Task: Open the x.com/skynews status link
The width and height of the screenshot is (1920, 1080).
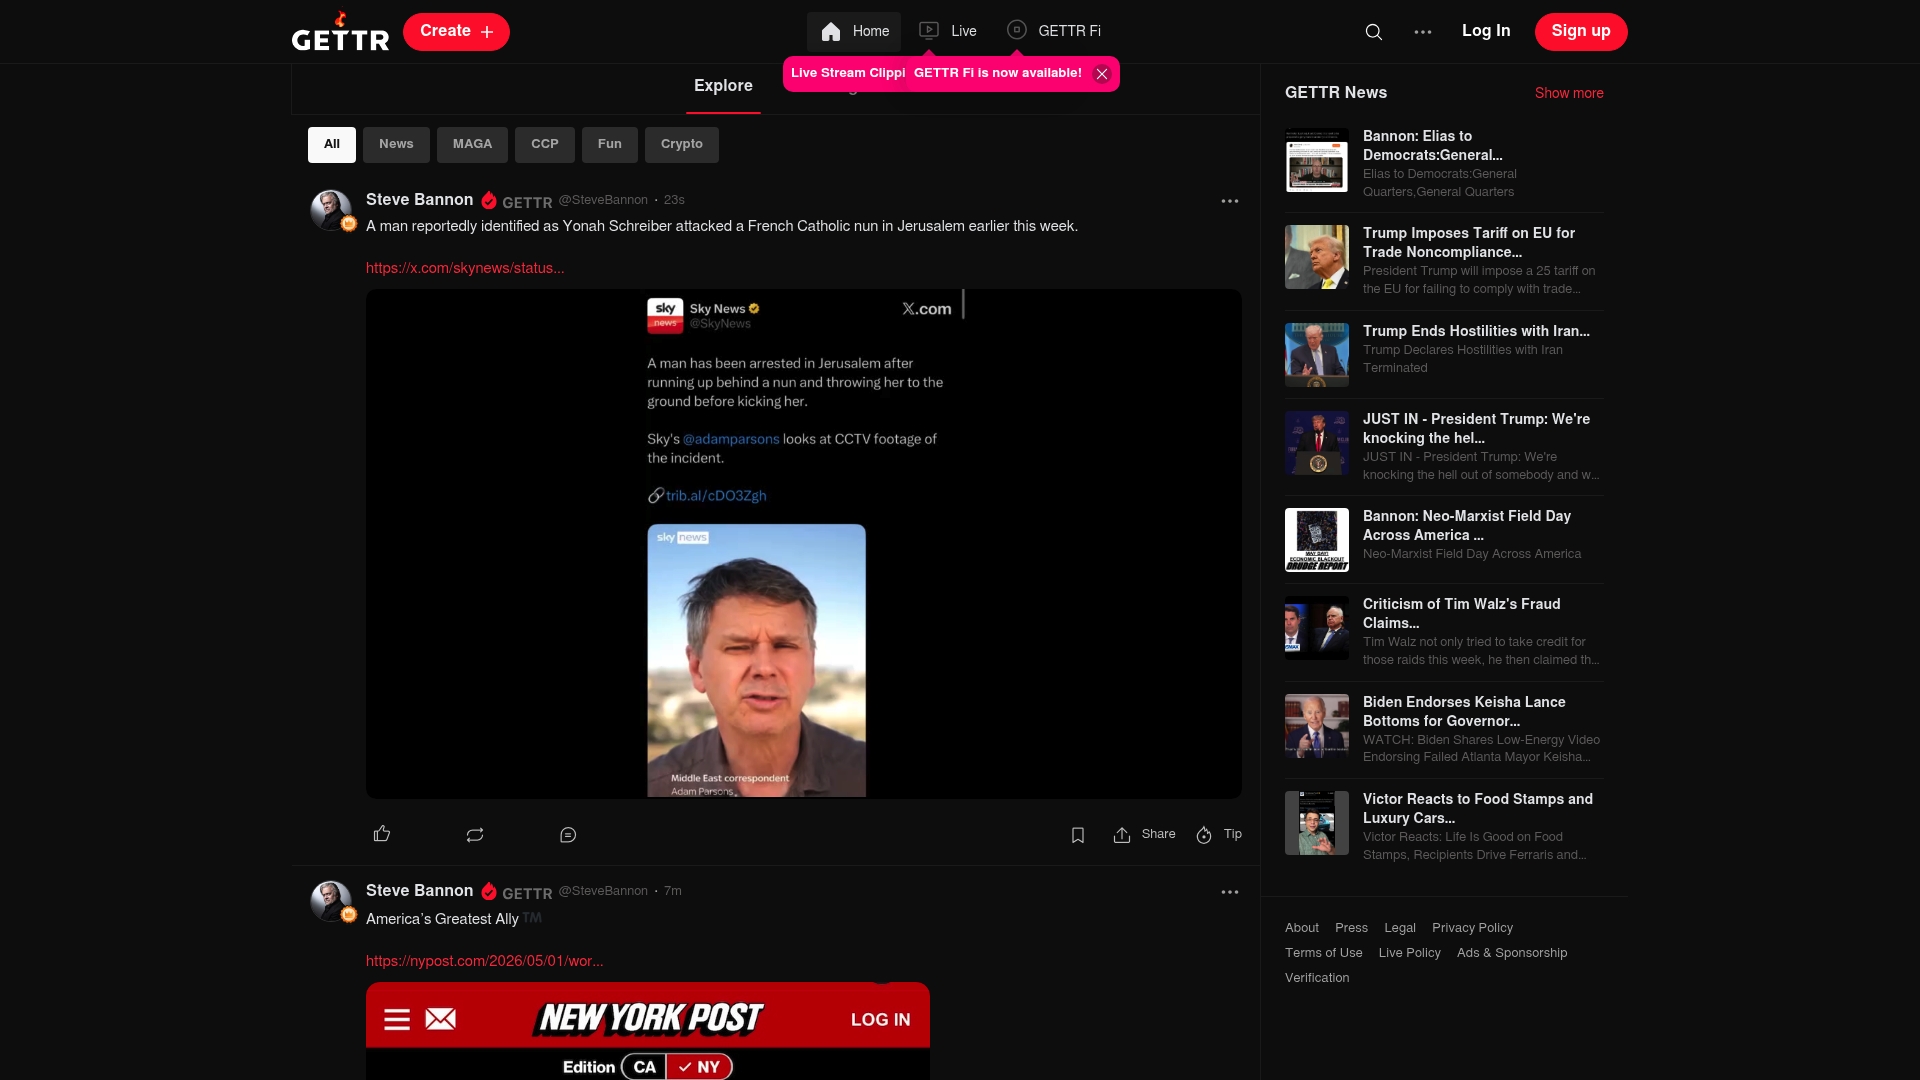Action: click(465, 268)
